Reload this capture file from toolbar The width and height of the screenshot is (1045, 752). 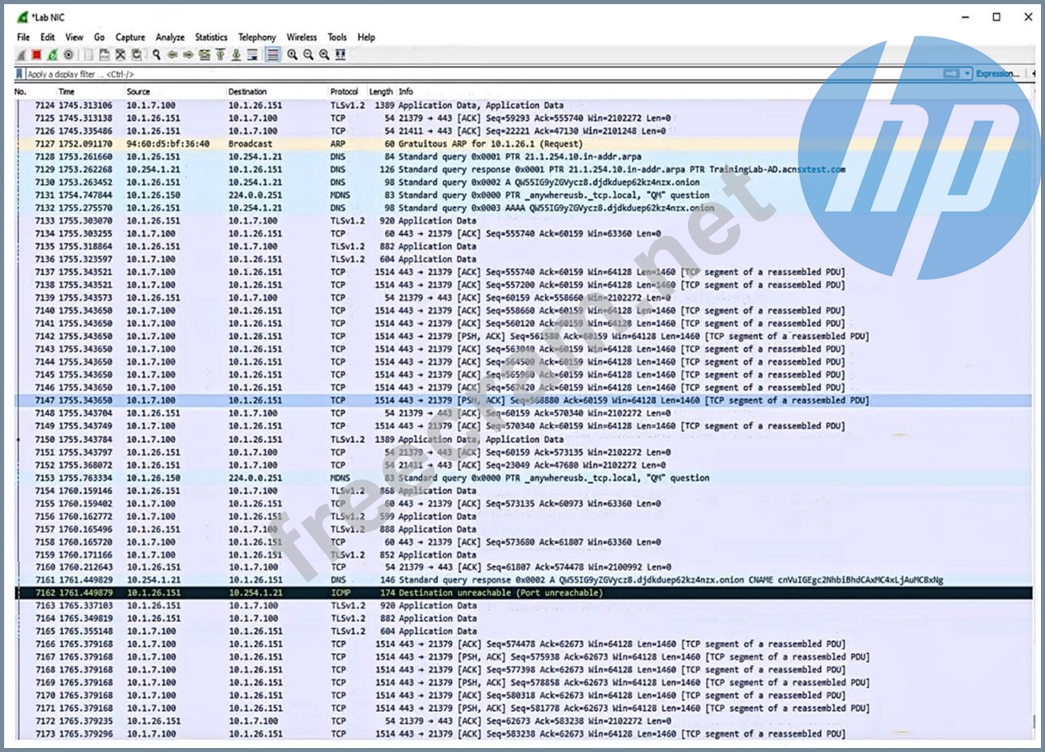[x=137, y=55]
